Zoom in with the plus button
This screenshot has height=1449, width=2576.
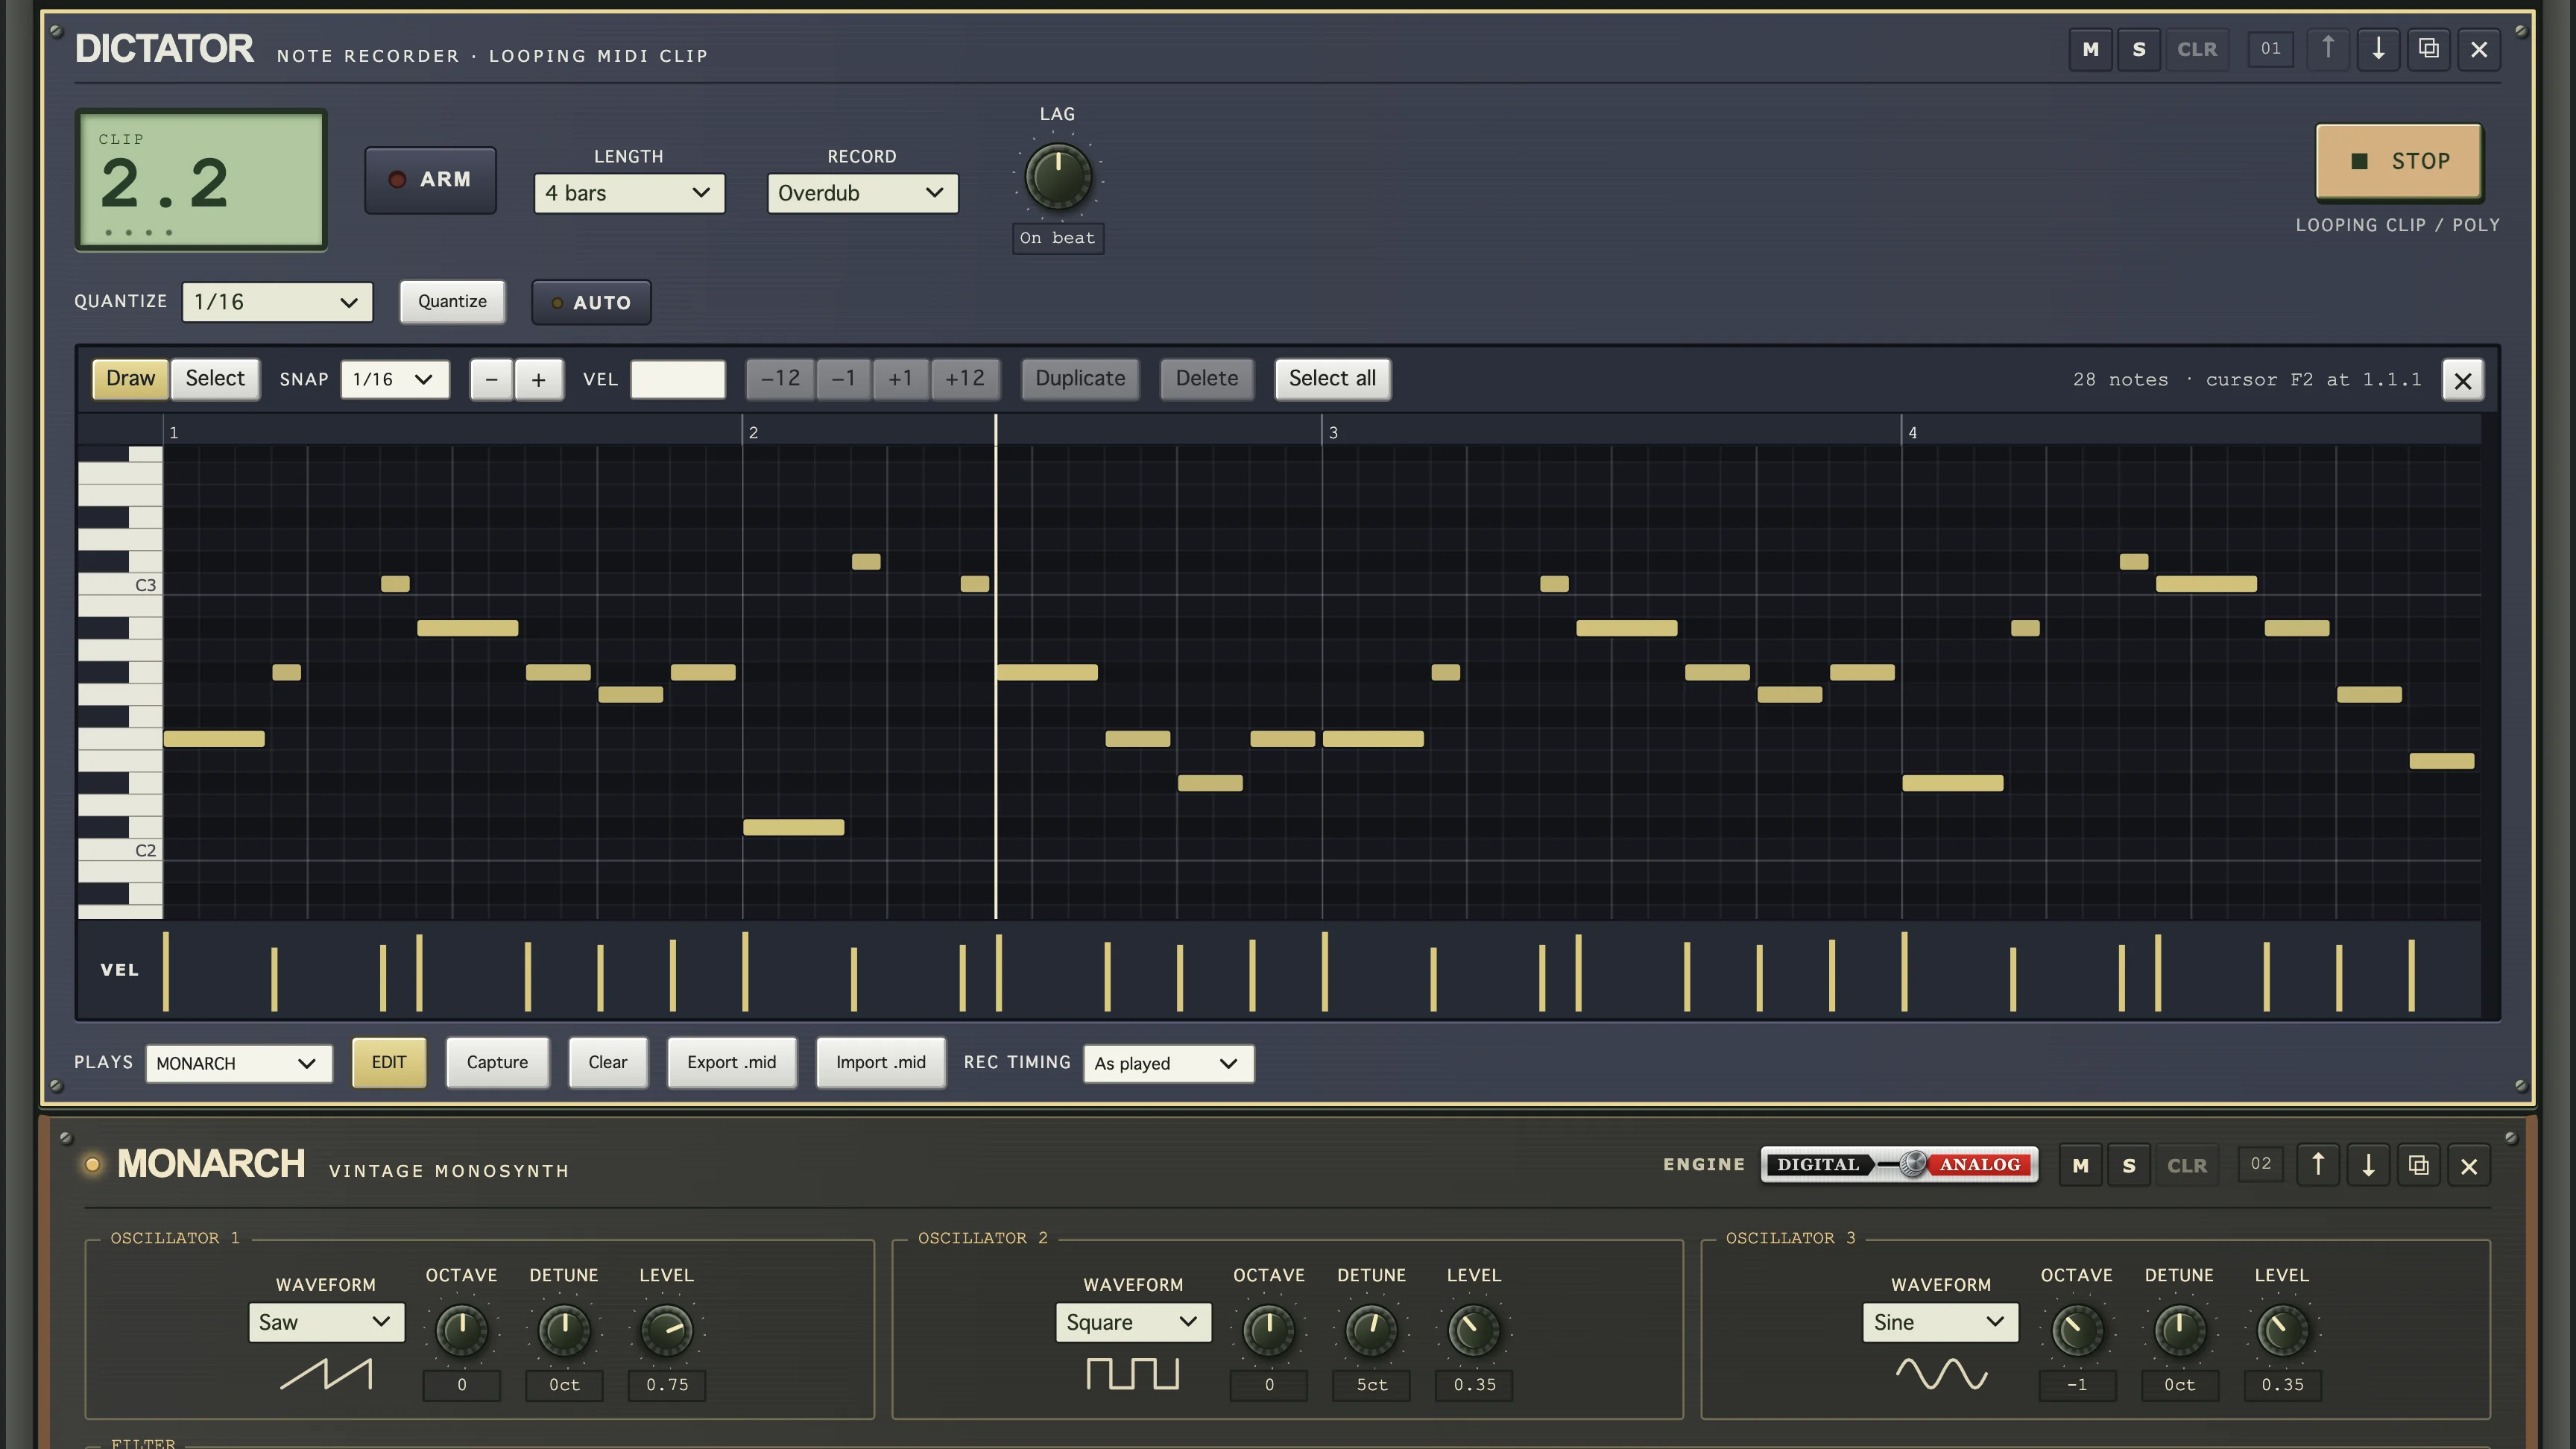tap(539, 380)
